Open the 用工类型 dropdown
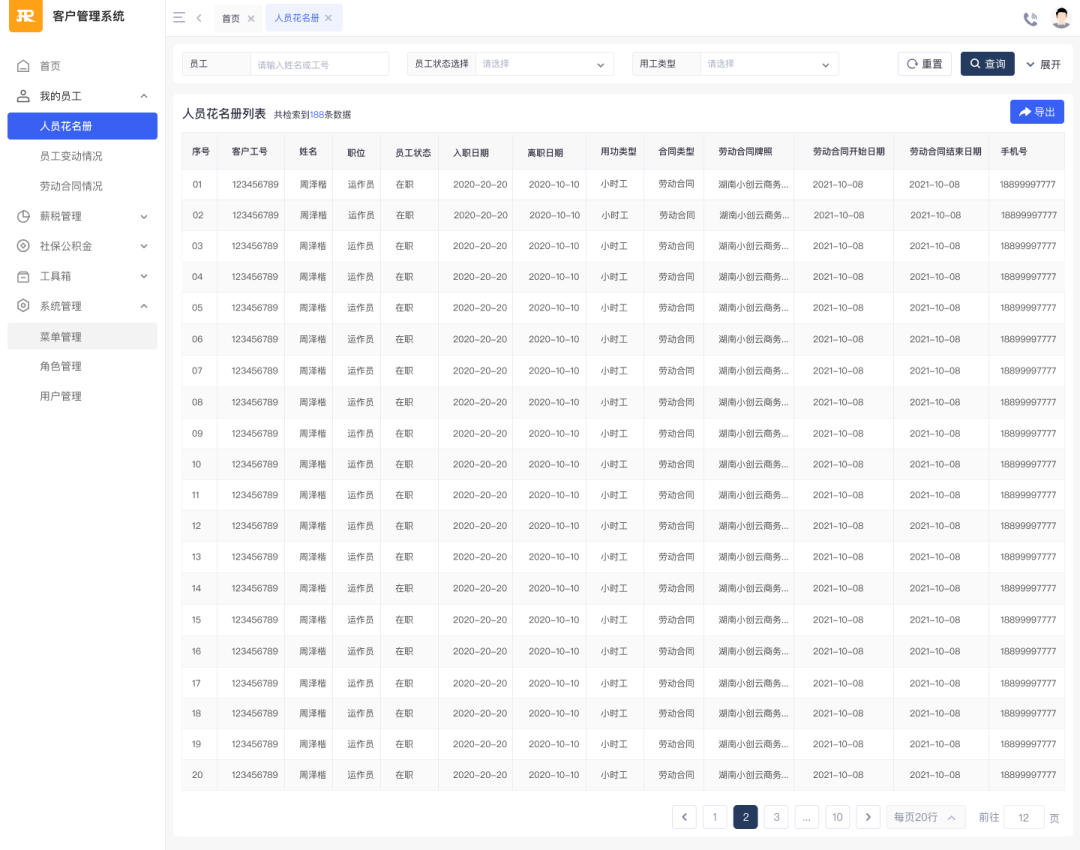 (769, 64)
